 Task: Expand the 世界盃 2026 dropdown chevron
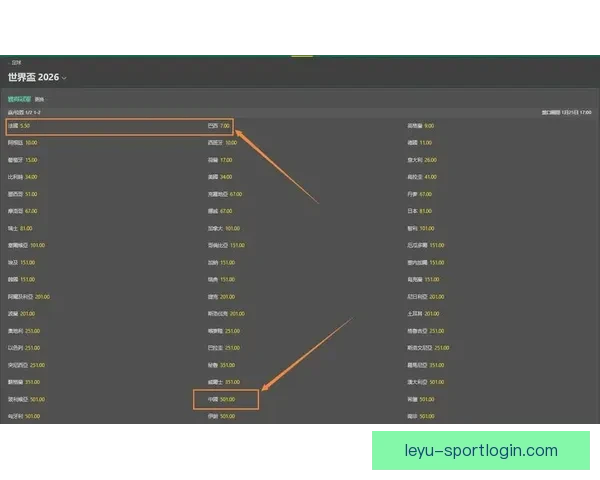point(64,78)
